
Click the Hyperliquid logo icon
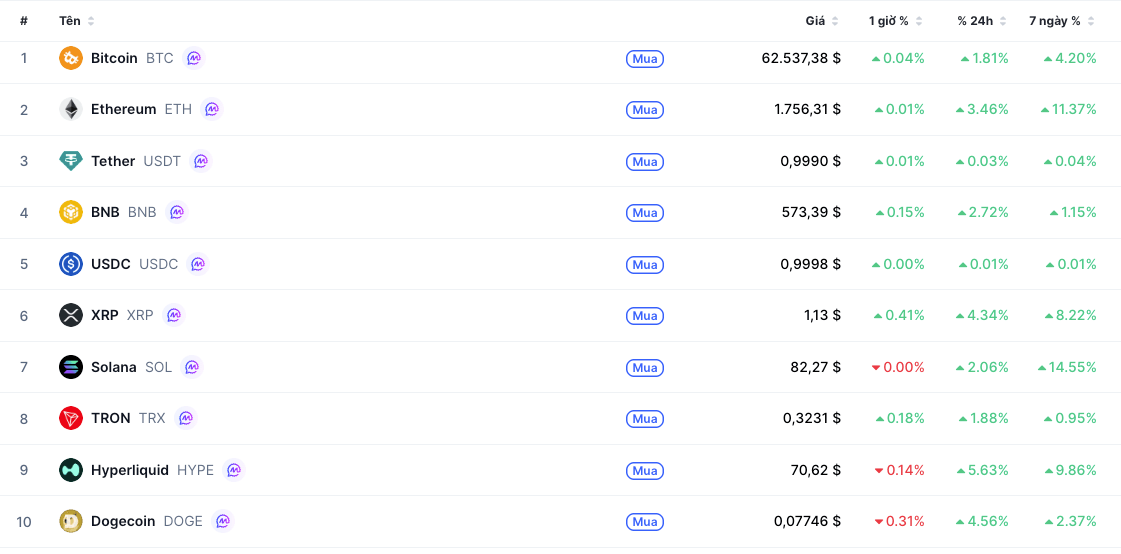(71, 470)
